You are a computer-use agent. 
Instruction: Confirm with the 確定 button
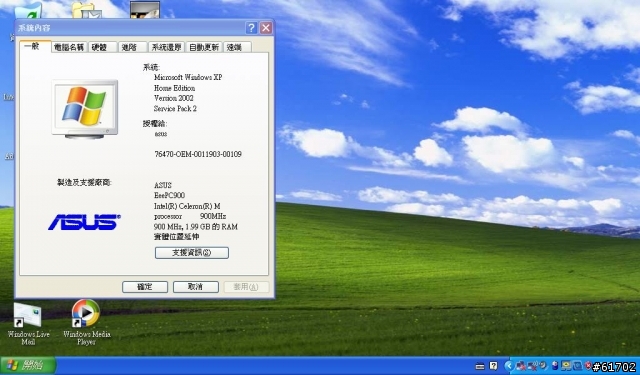145,287
